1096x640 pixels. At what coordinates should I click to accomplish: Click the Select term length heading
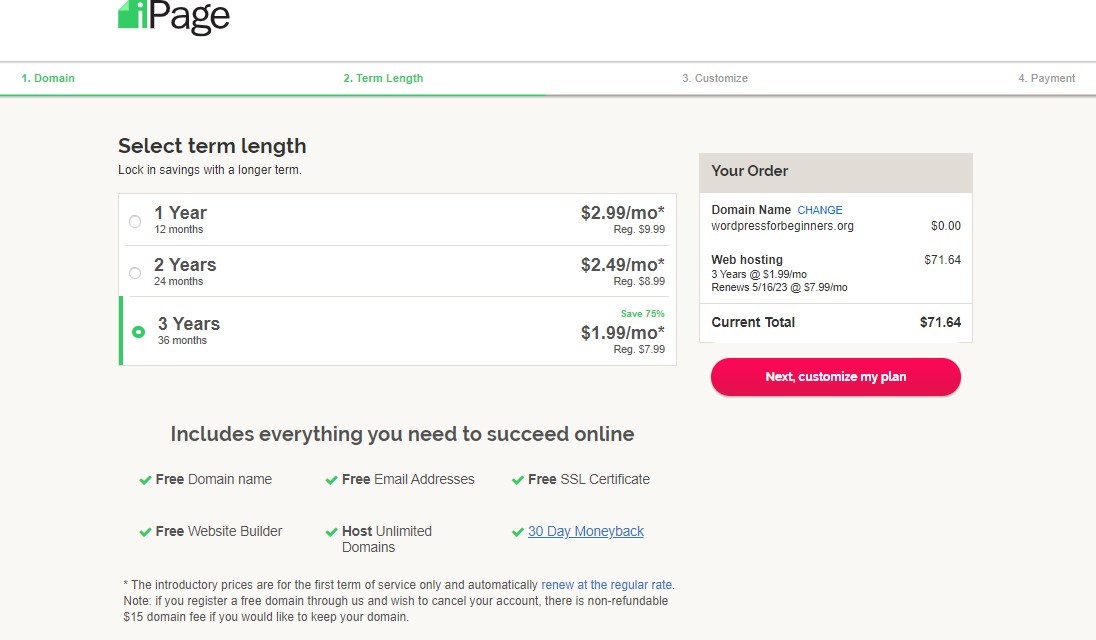[212, 146]
